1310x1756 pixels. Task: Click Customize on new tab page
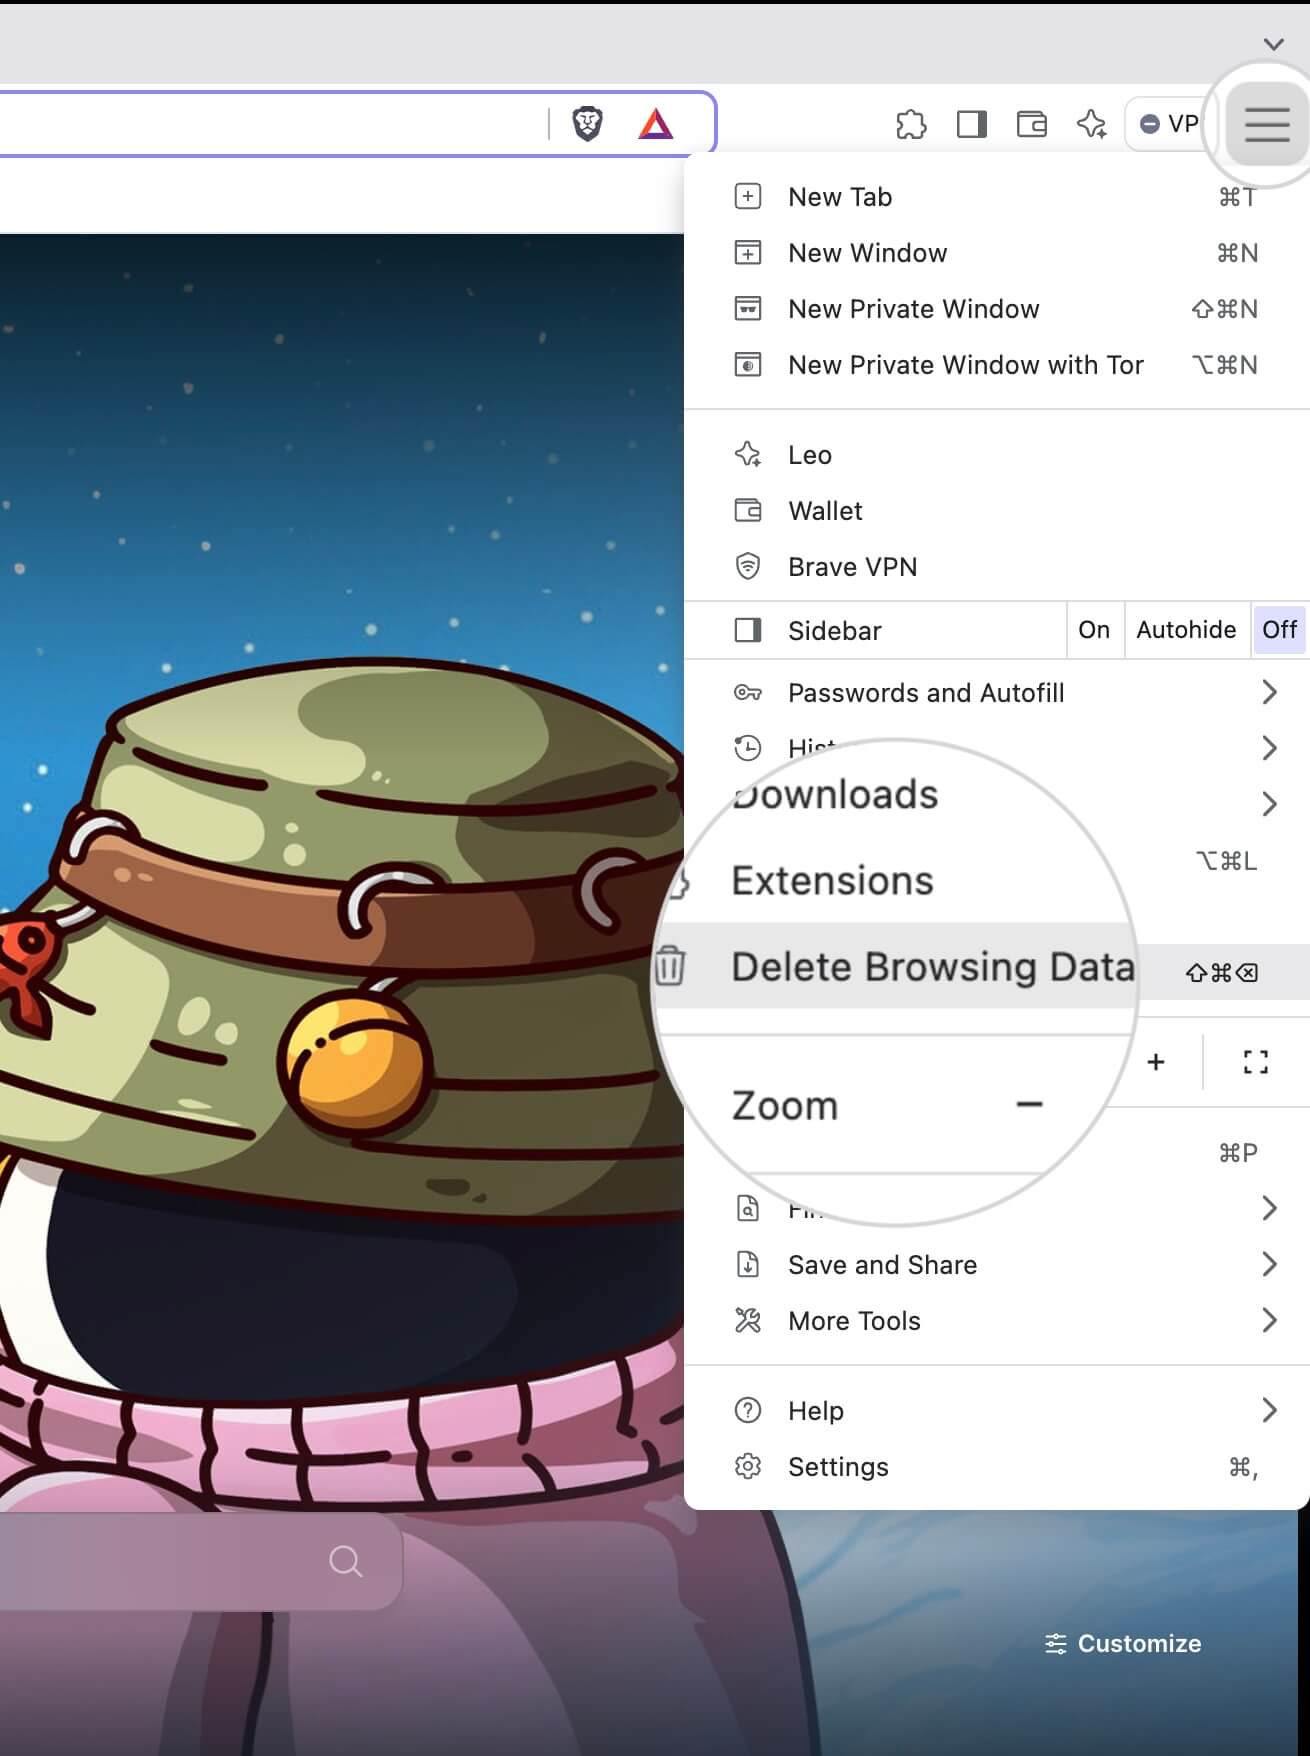coord(1123,1643)
